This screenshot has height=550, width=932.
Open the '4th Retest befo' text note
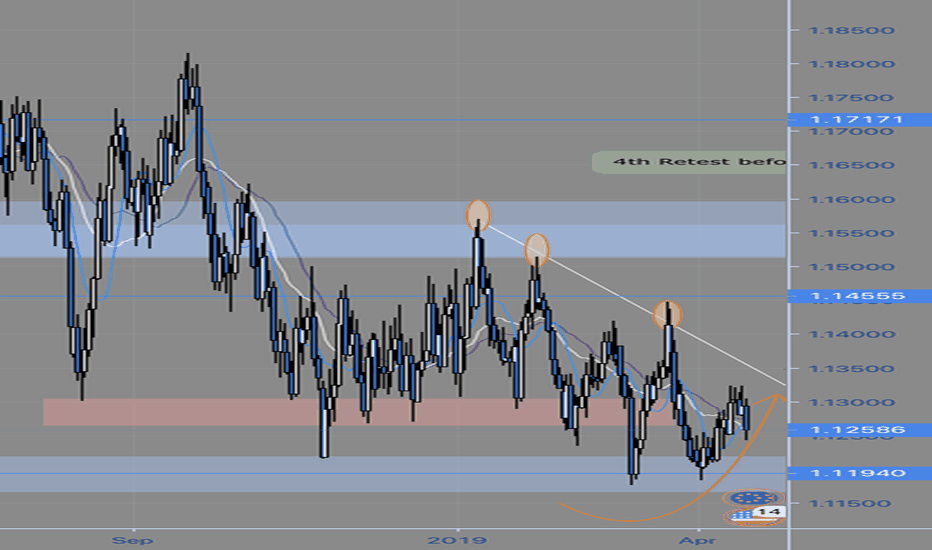click(x=689, y=162)
